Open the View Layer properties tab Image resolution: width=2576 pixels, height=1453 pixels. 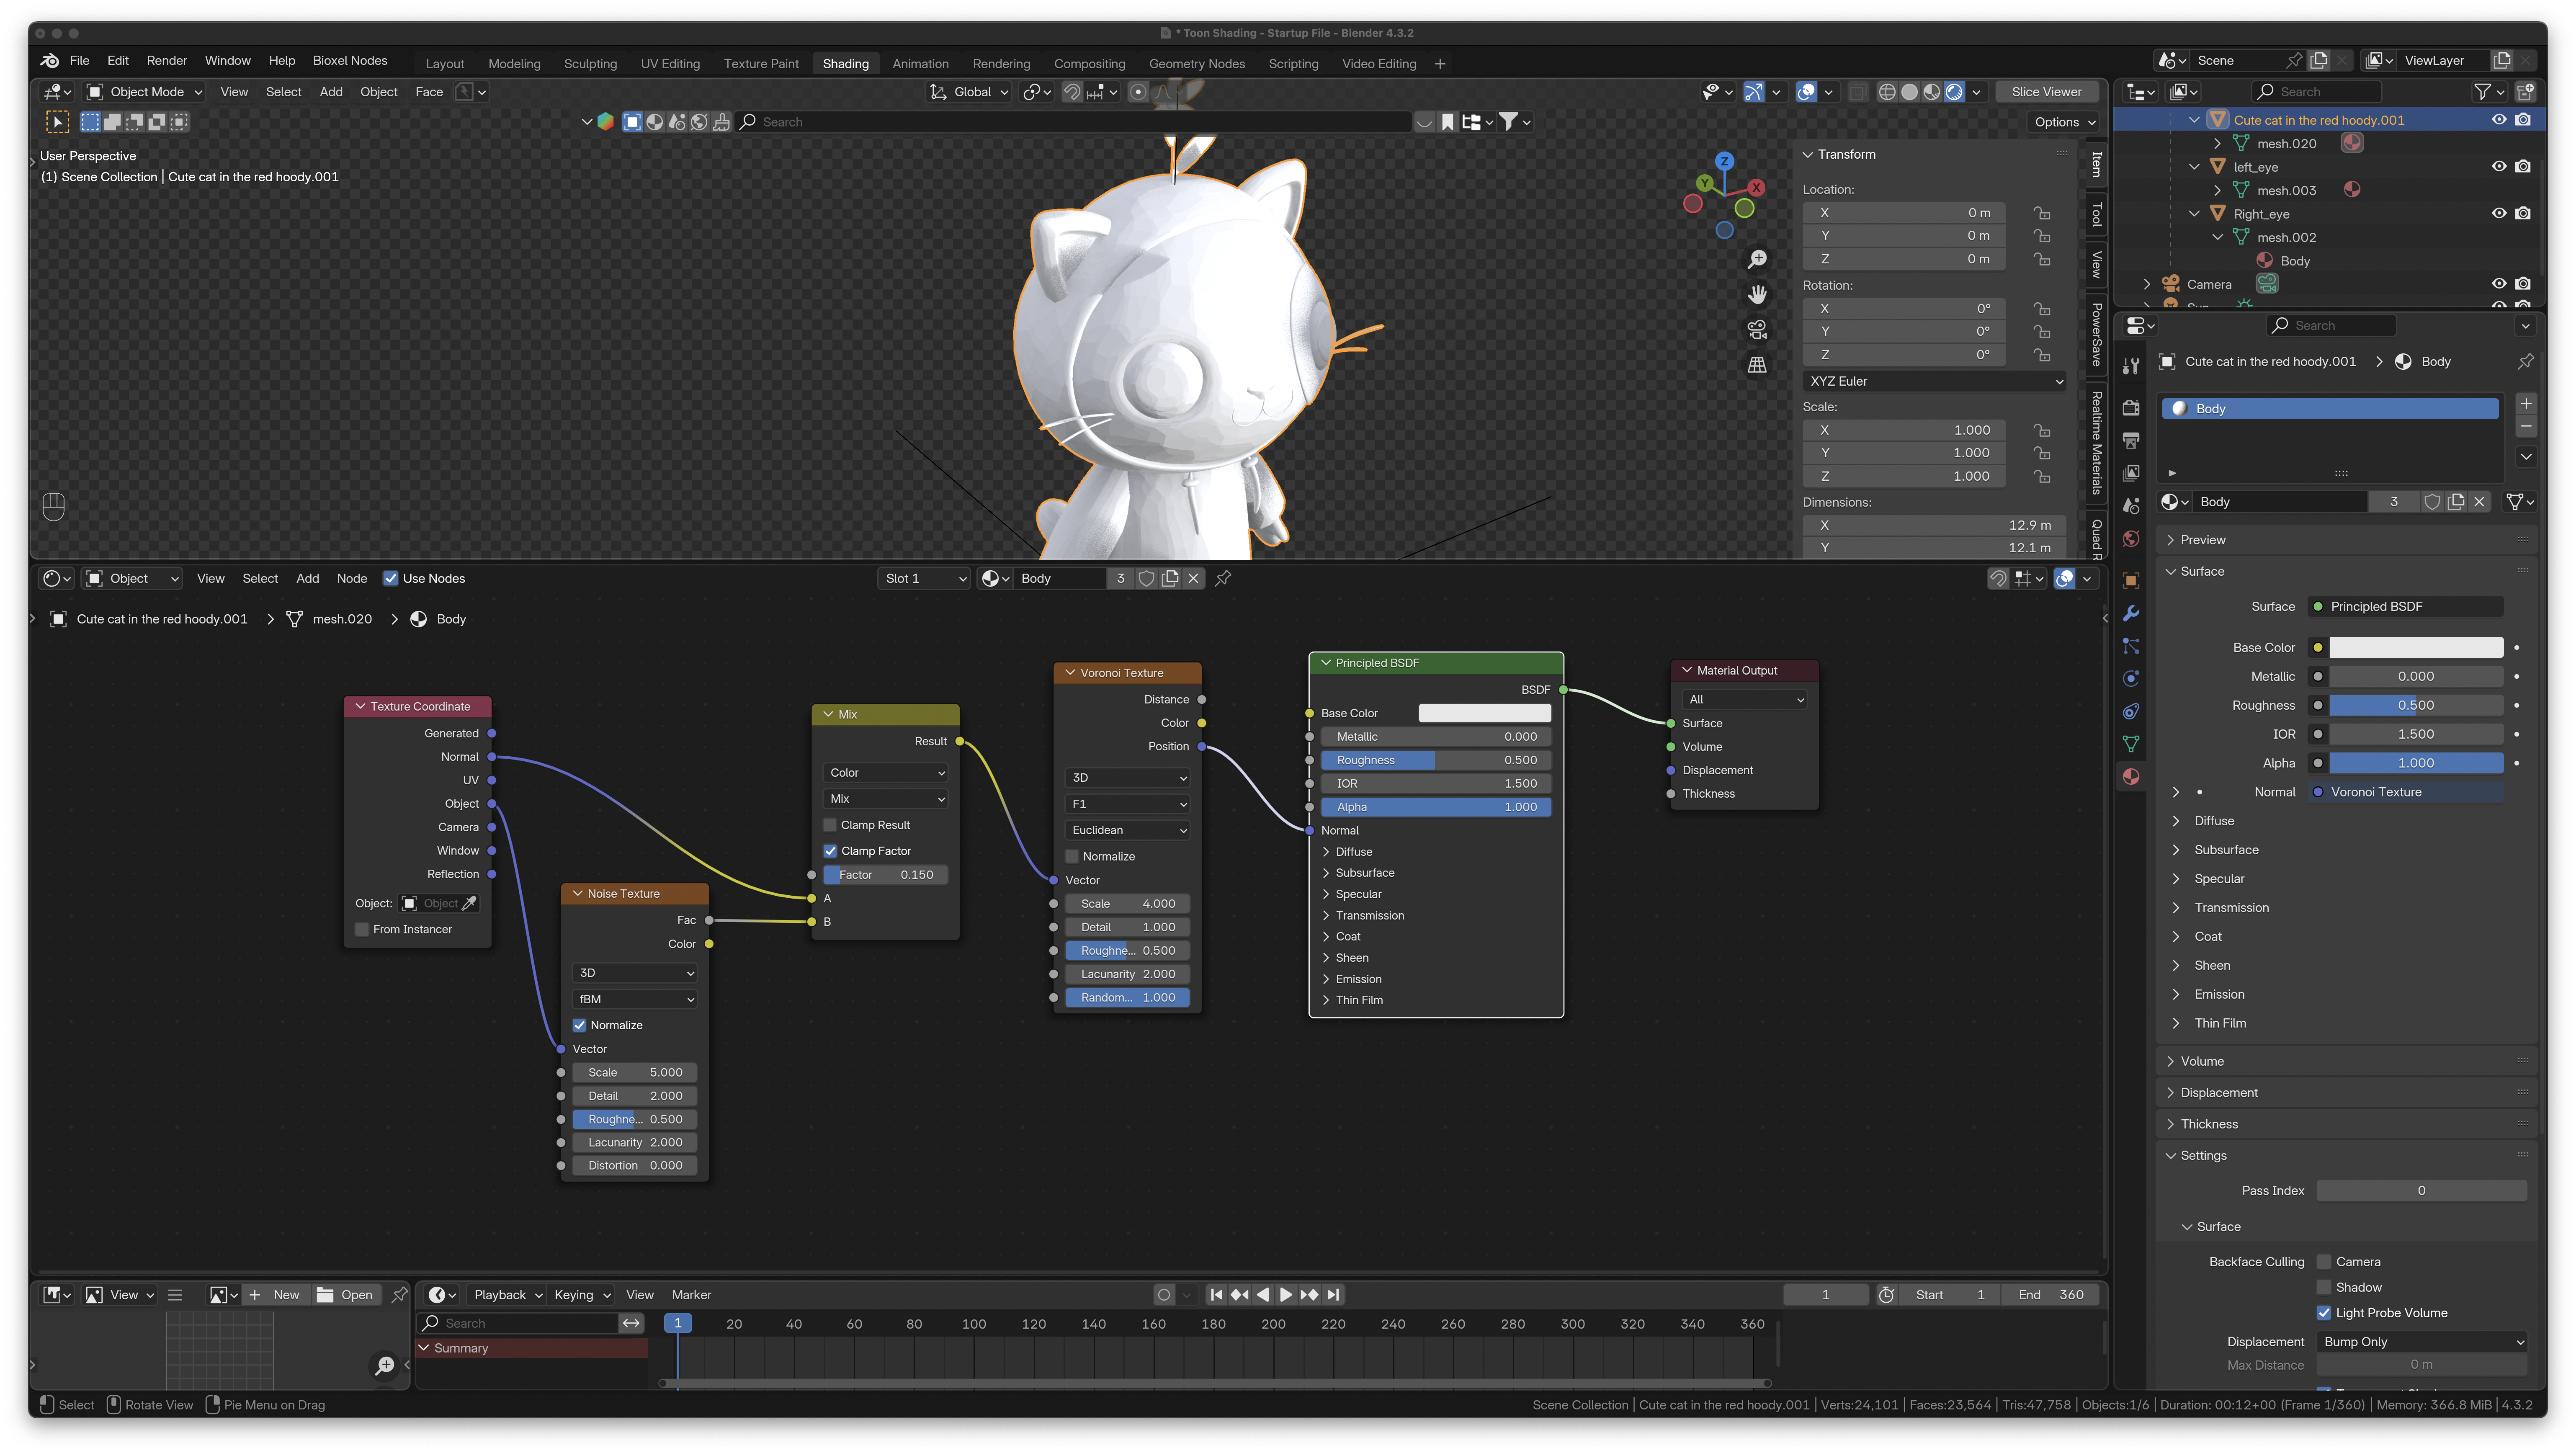2131,473
